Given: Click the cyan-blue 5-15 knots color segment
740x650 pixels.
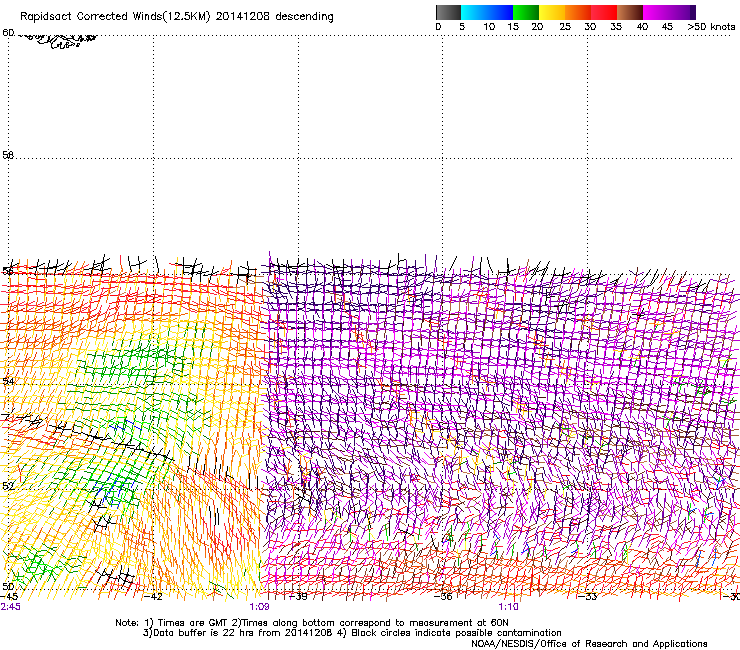Looking at the screenshot, I should tap(487, 12).
